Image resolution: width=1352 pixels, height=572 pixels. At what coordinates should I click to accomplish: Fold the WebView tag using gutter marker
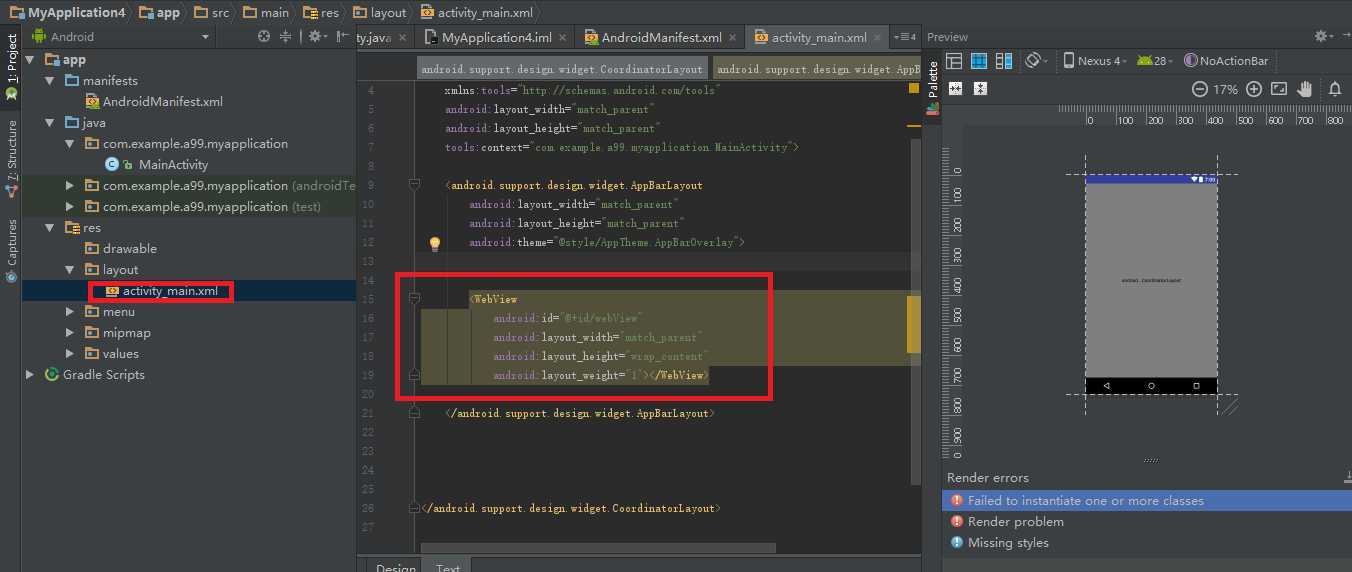414,299
